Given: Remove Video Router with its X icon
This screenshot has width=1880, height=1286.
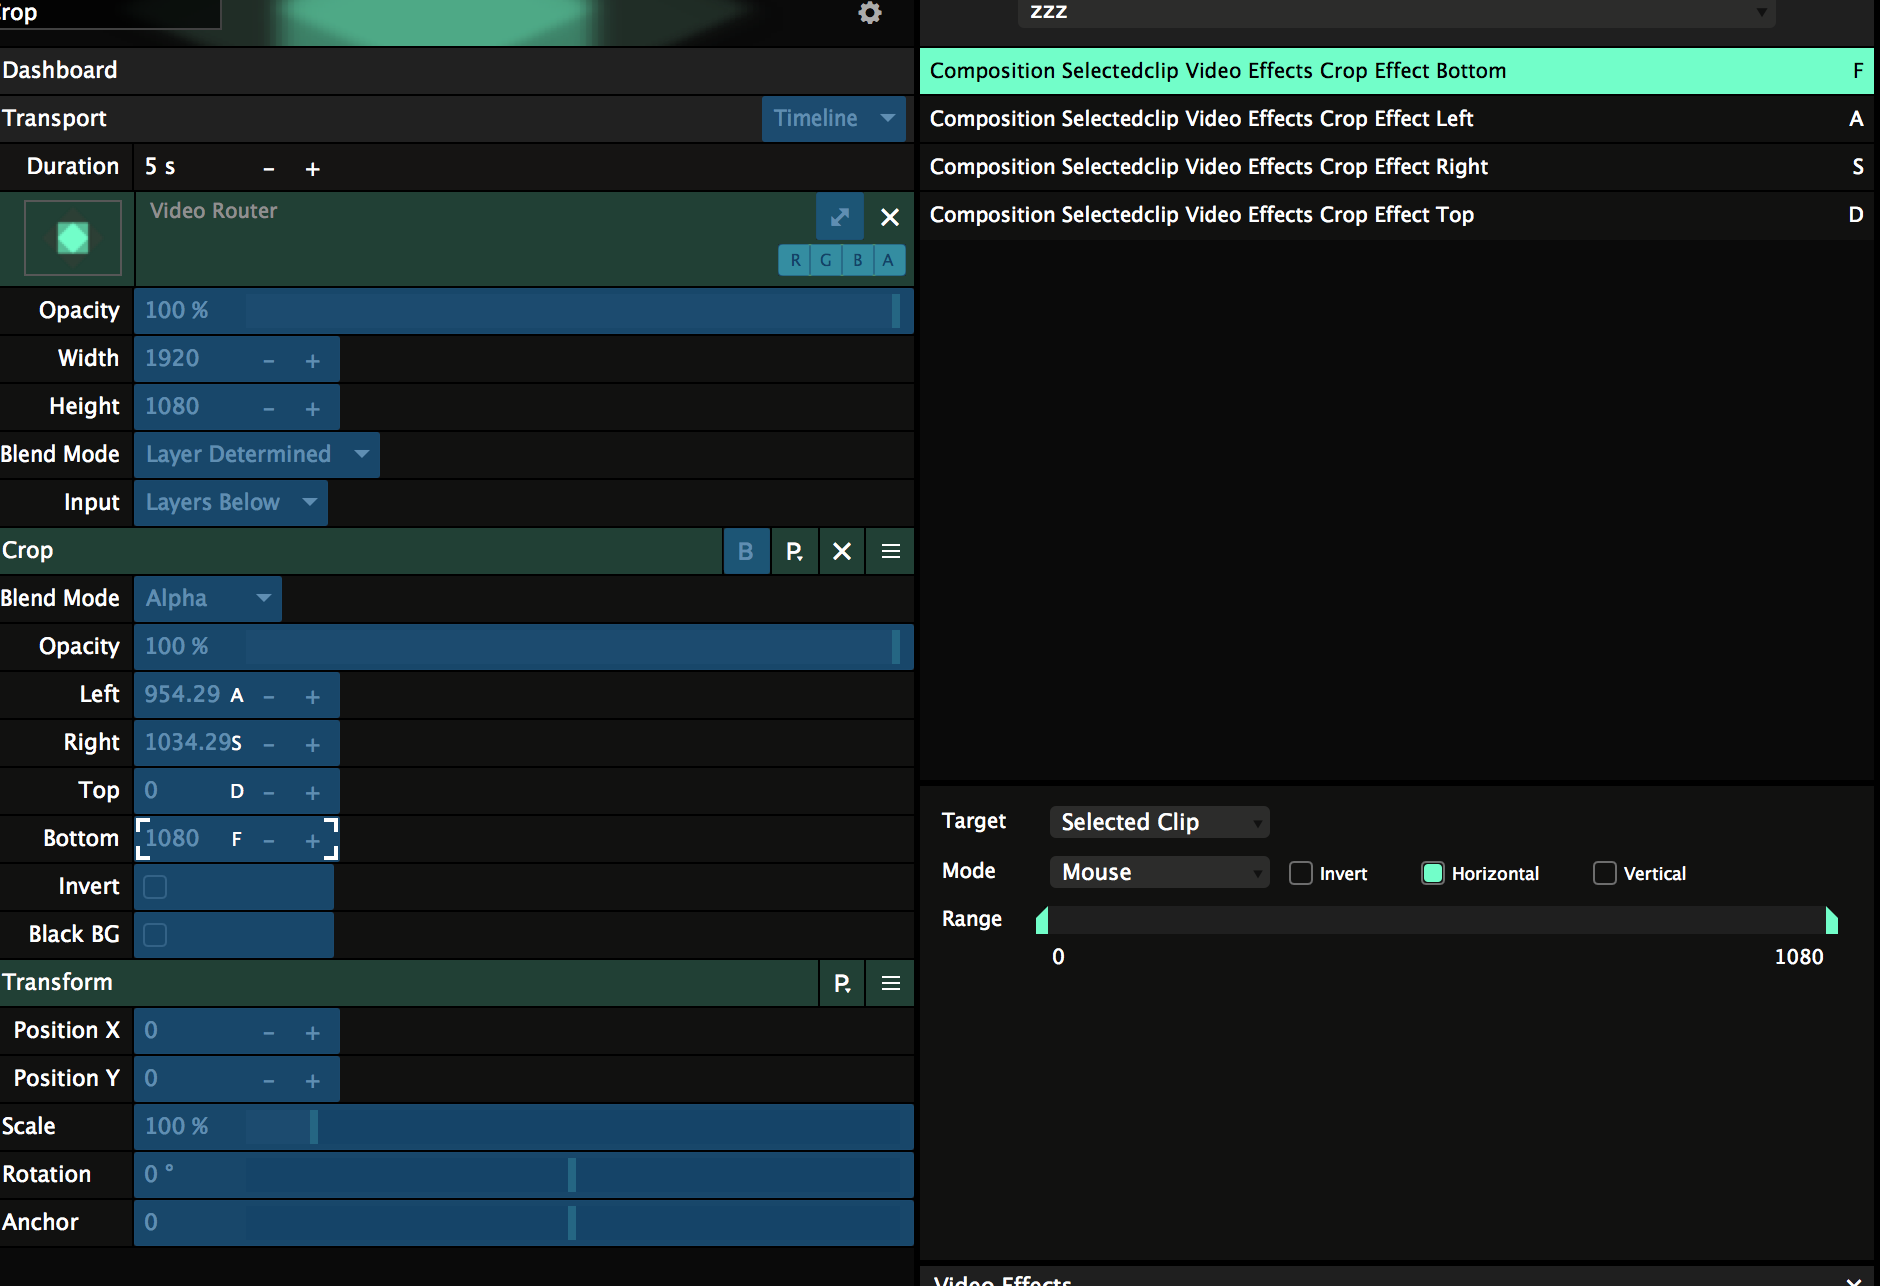Looking at the screenshot, I should [x=890, y=217].
